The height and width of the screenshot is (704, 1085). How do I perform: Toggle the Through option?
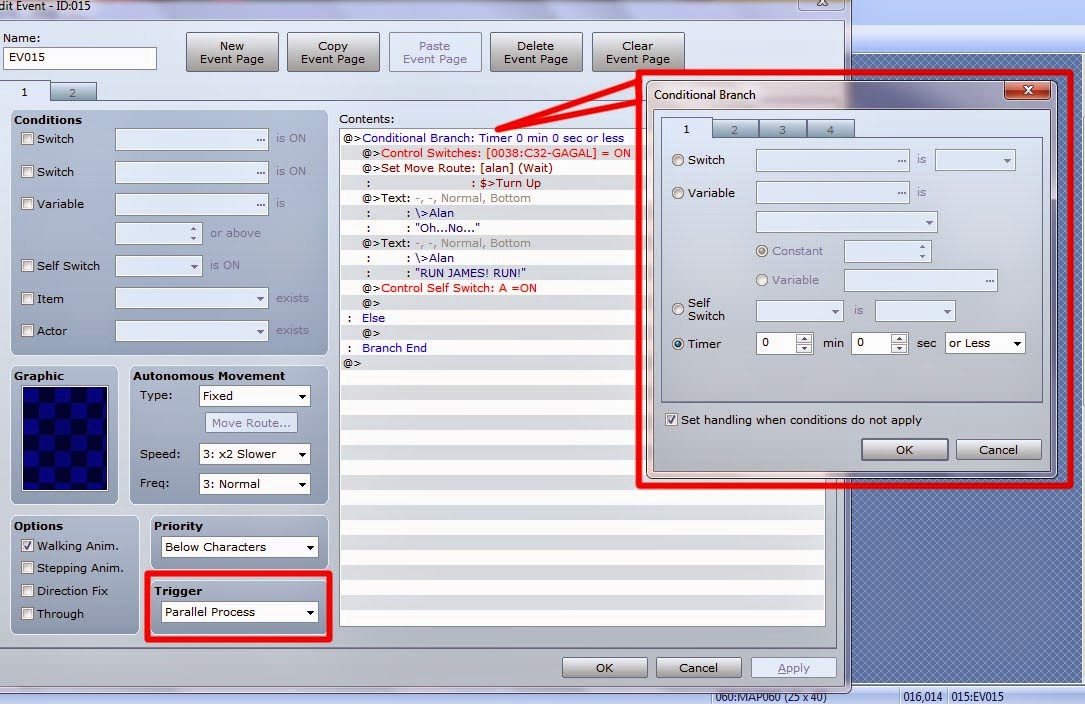28,613
